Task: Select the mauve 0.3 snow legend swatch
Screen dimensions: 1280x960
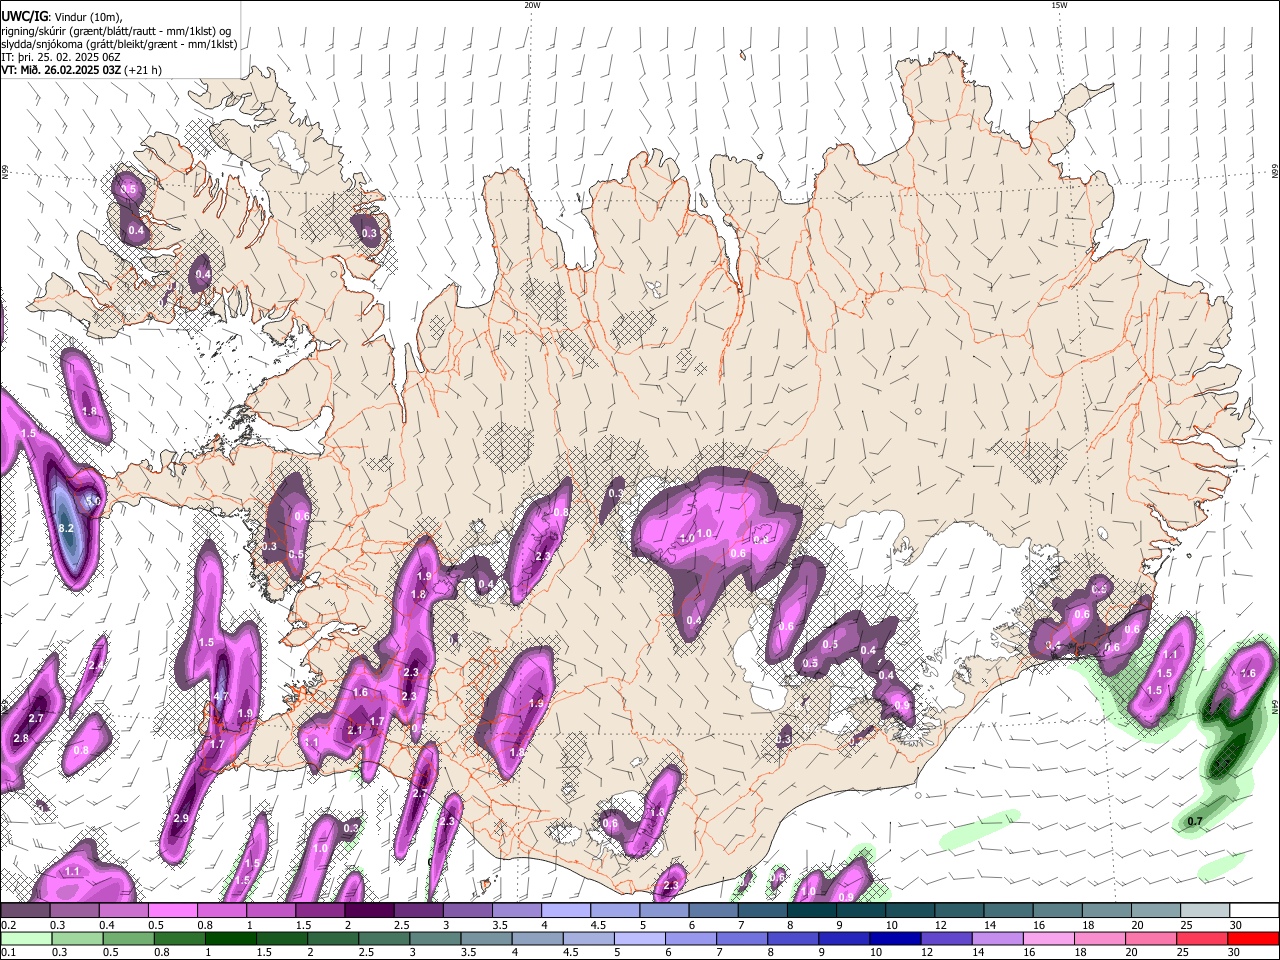Action: click(74, 910)
